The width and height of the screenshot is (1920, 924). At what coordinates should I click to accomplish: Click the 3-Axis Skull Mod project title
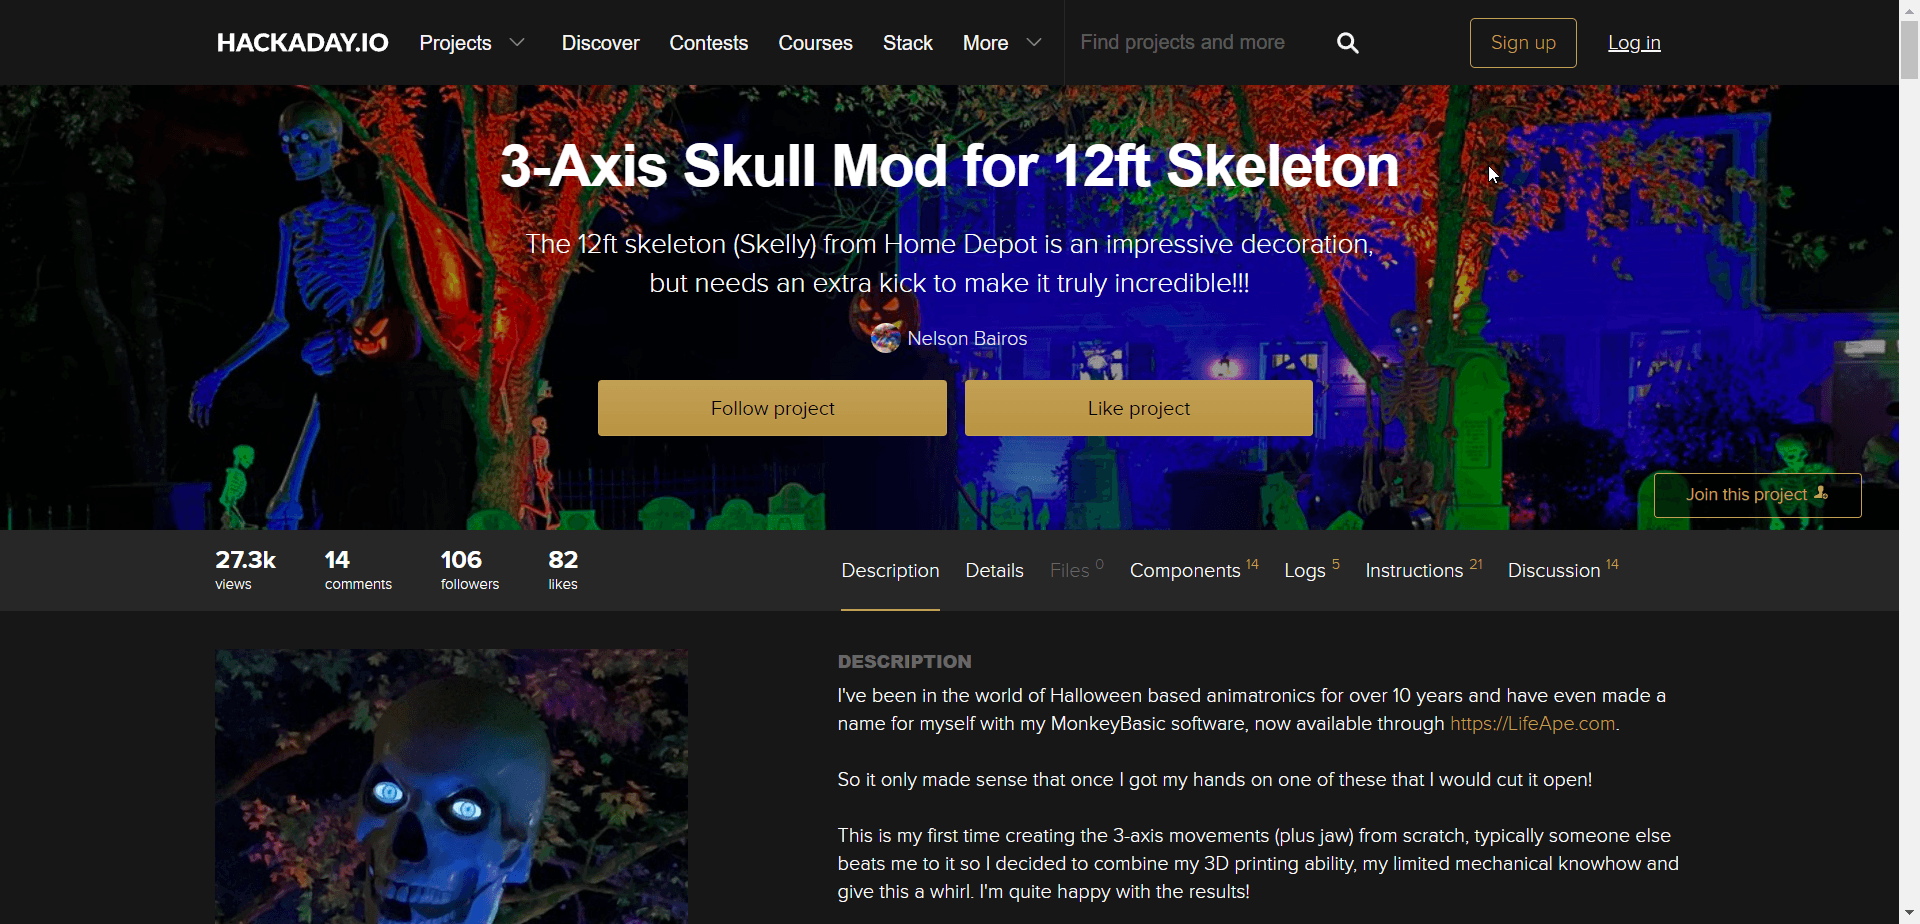tap(949, 166)
